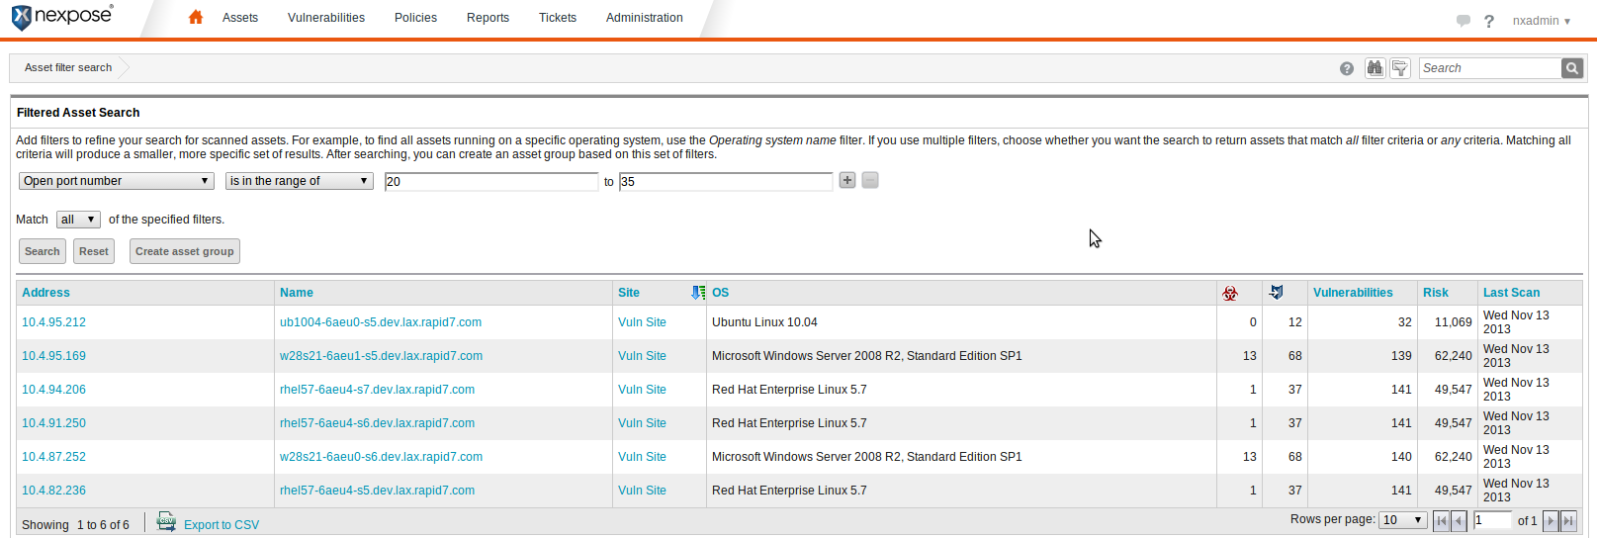The height and width of the screenshot is (538, 1597).
Task: Click the funnel filter icon
Action: point(1400,68)
